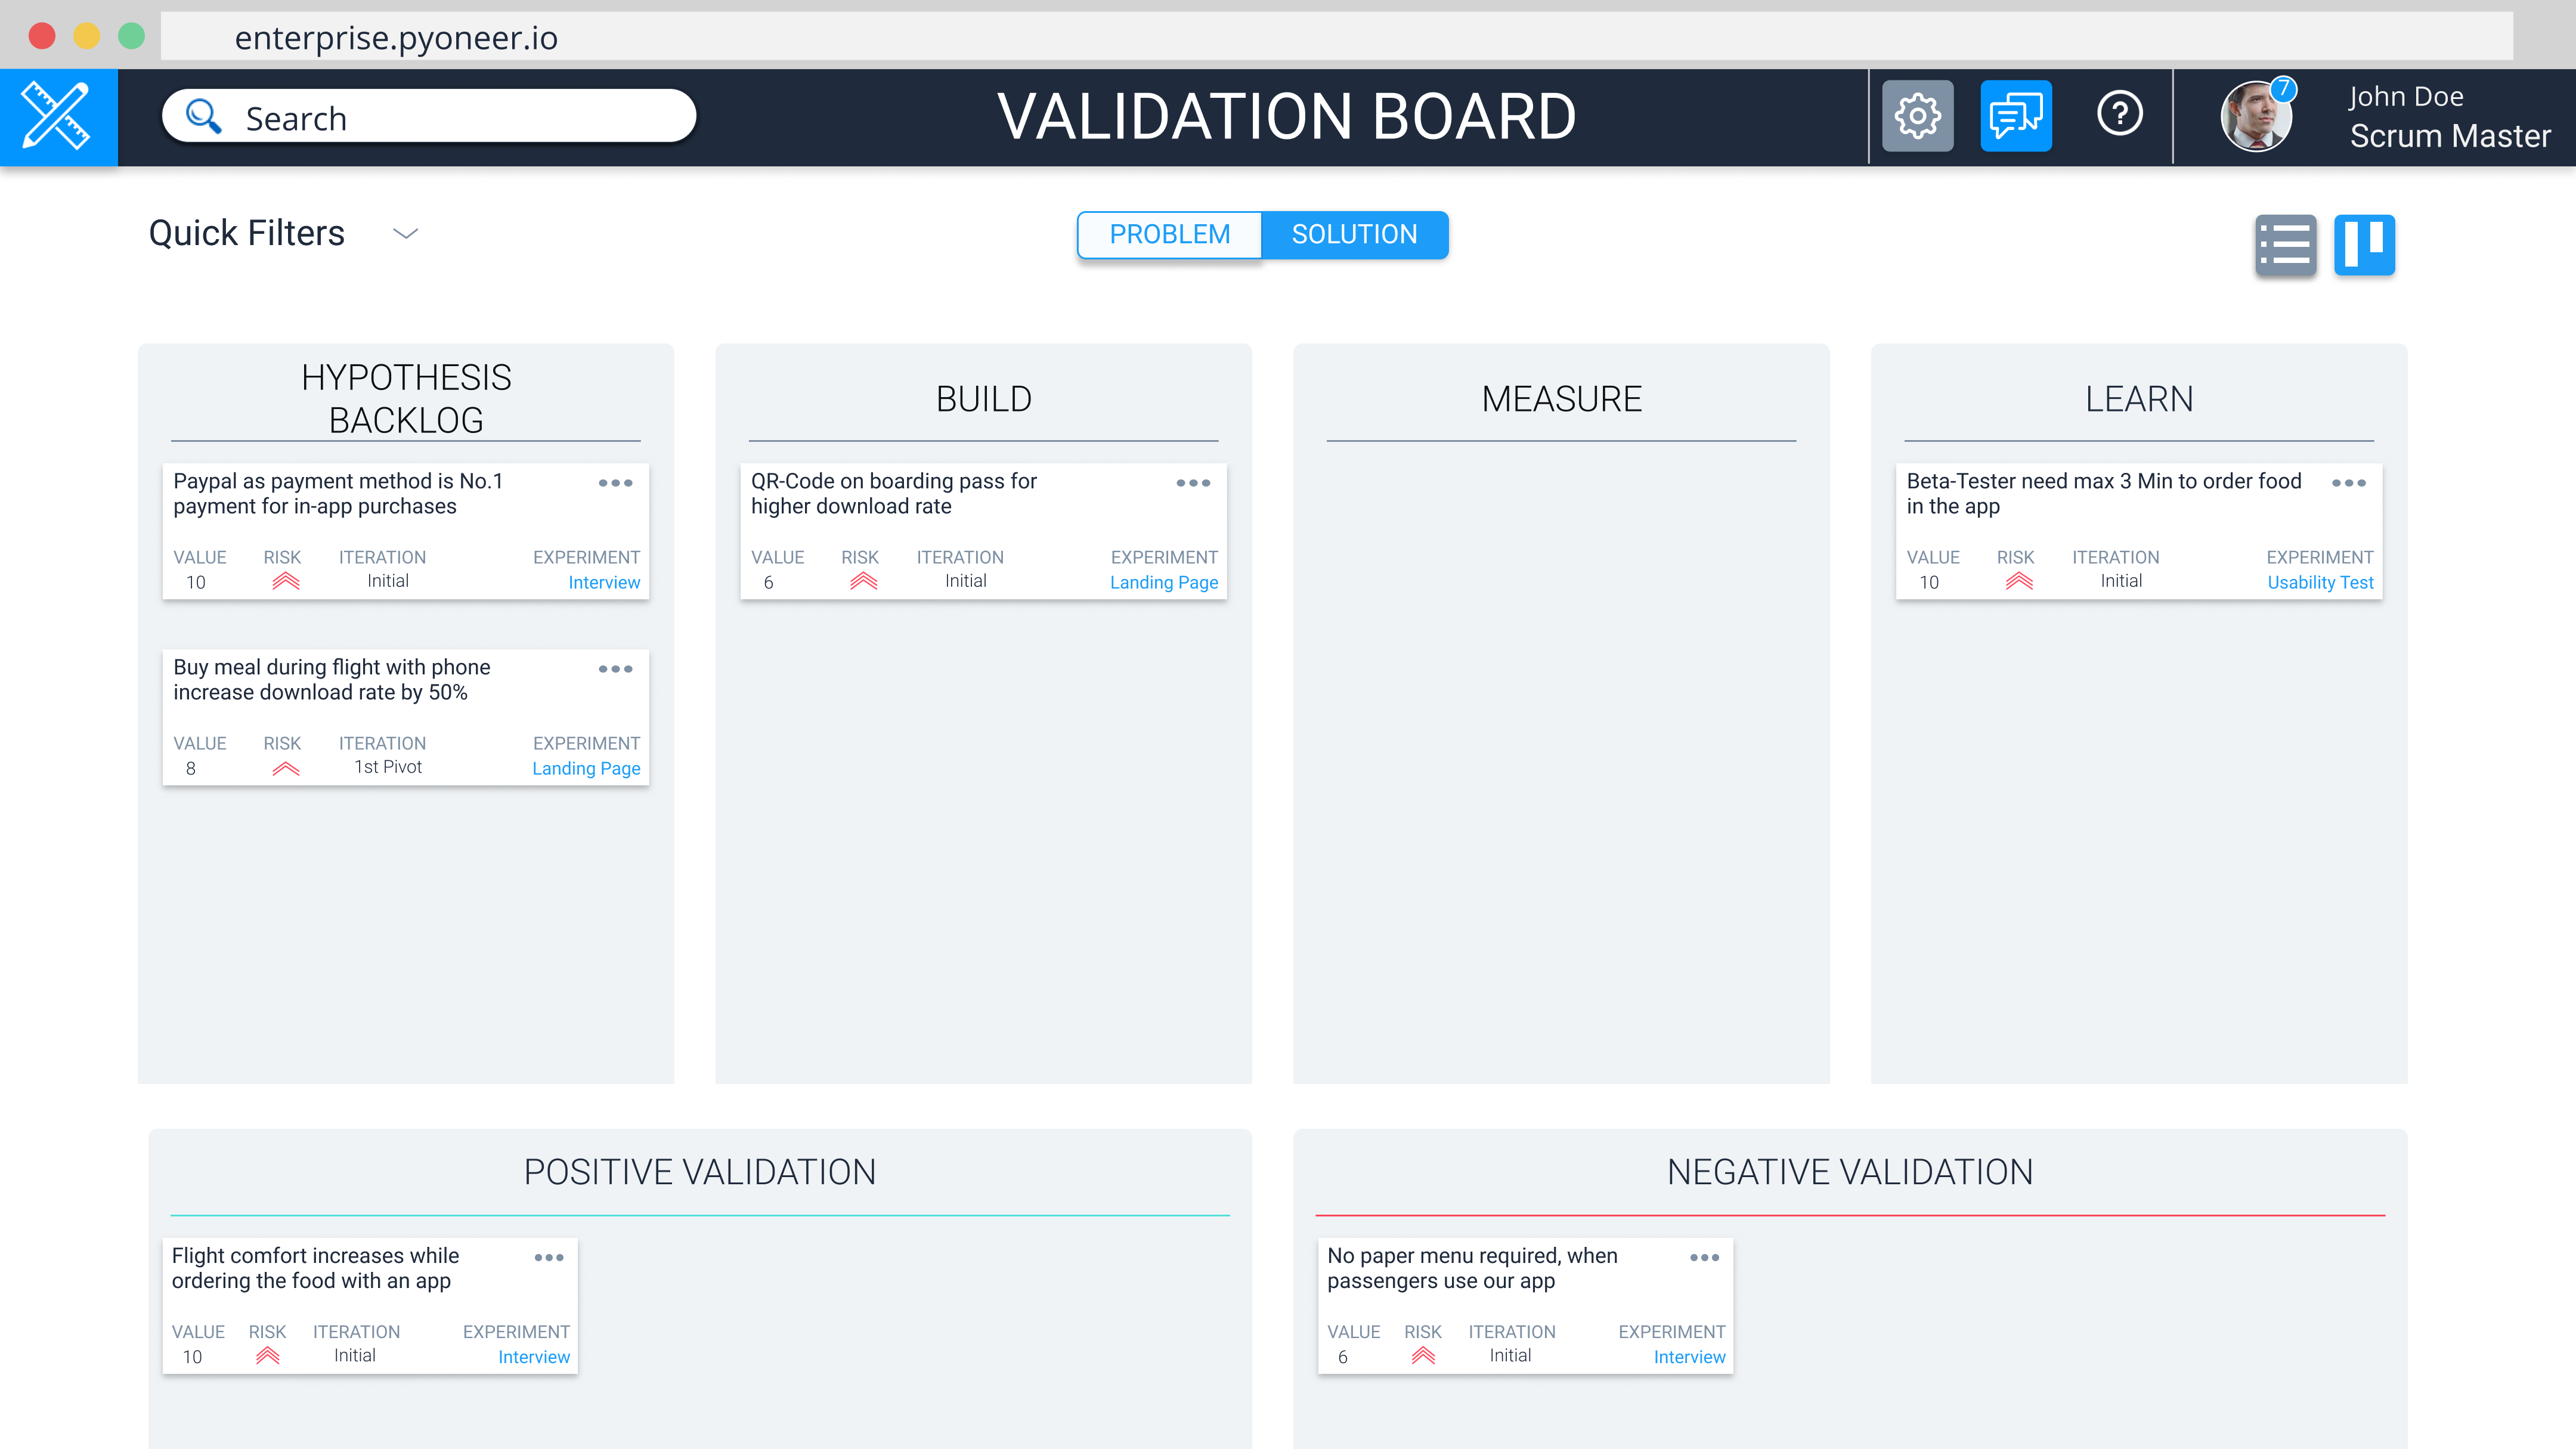Open the chat messages icon
The width and height of the screenshot is (2576, 1449).
(2015, 116)
